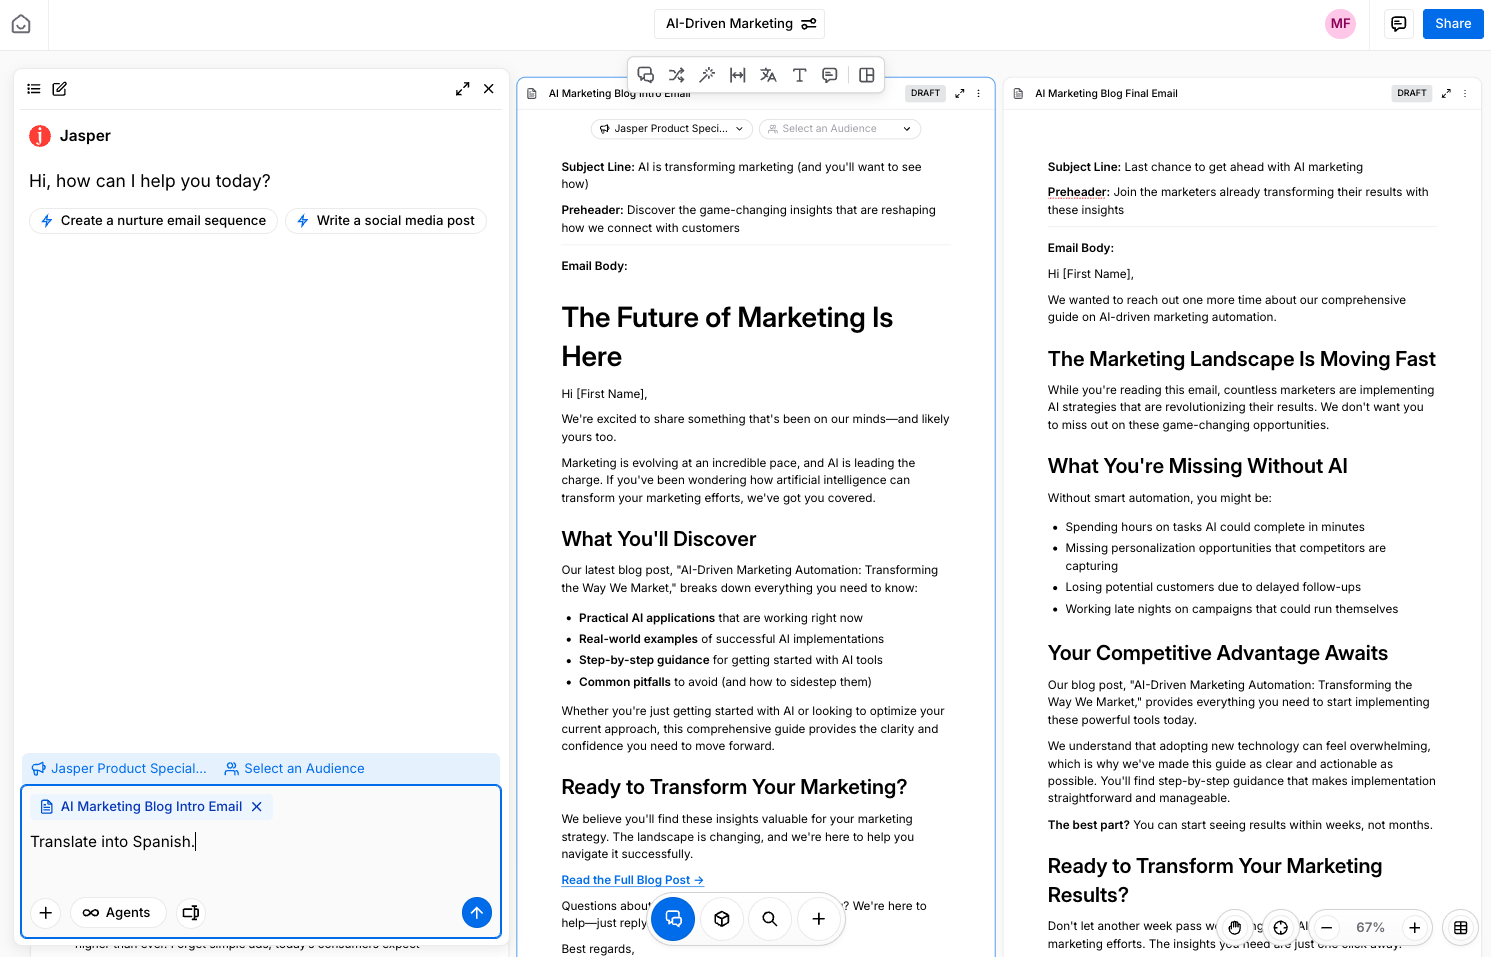Click the Share button
1491x957 pixels.
[x=1452, y=24]
